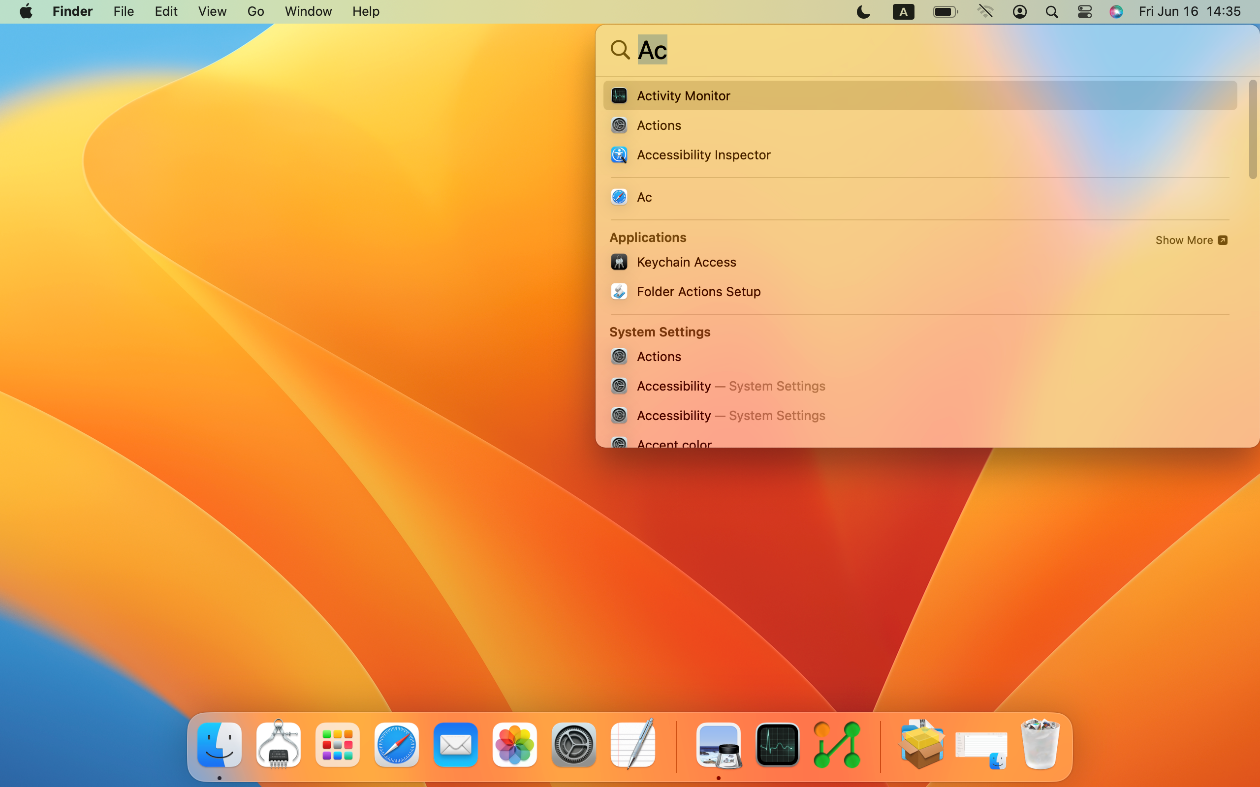The image size is (1260, 787).
Task: Select the Accessibility Inspector result
Action: [920, 155]
